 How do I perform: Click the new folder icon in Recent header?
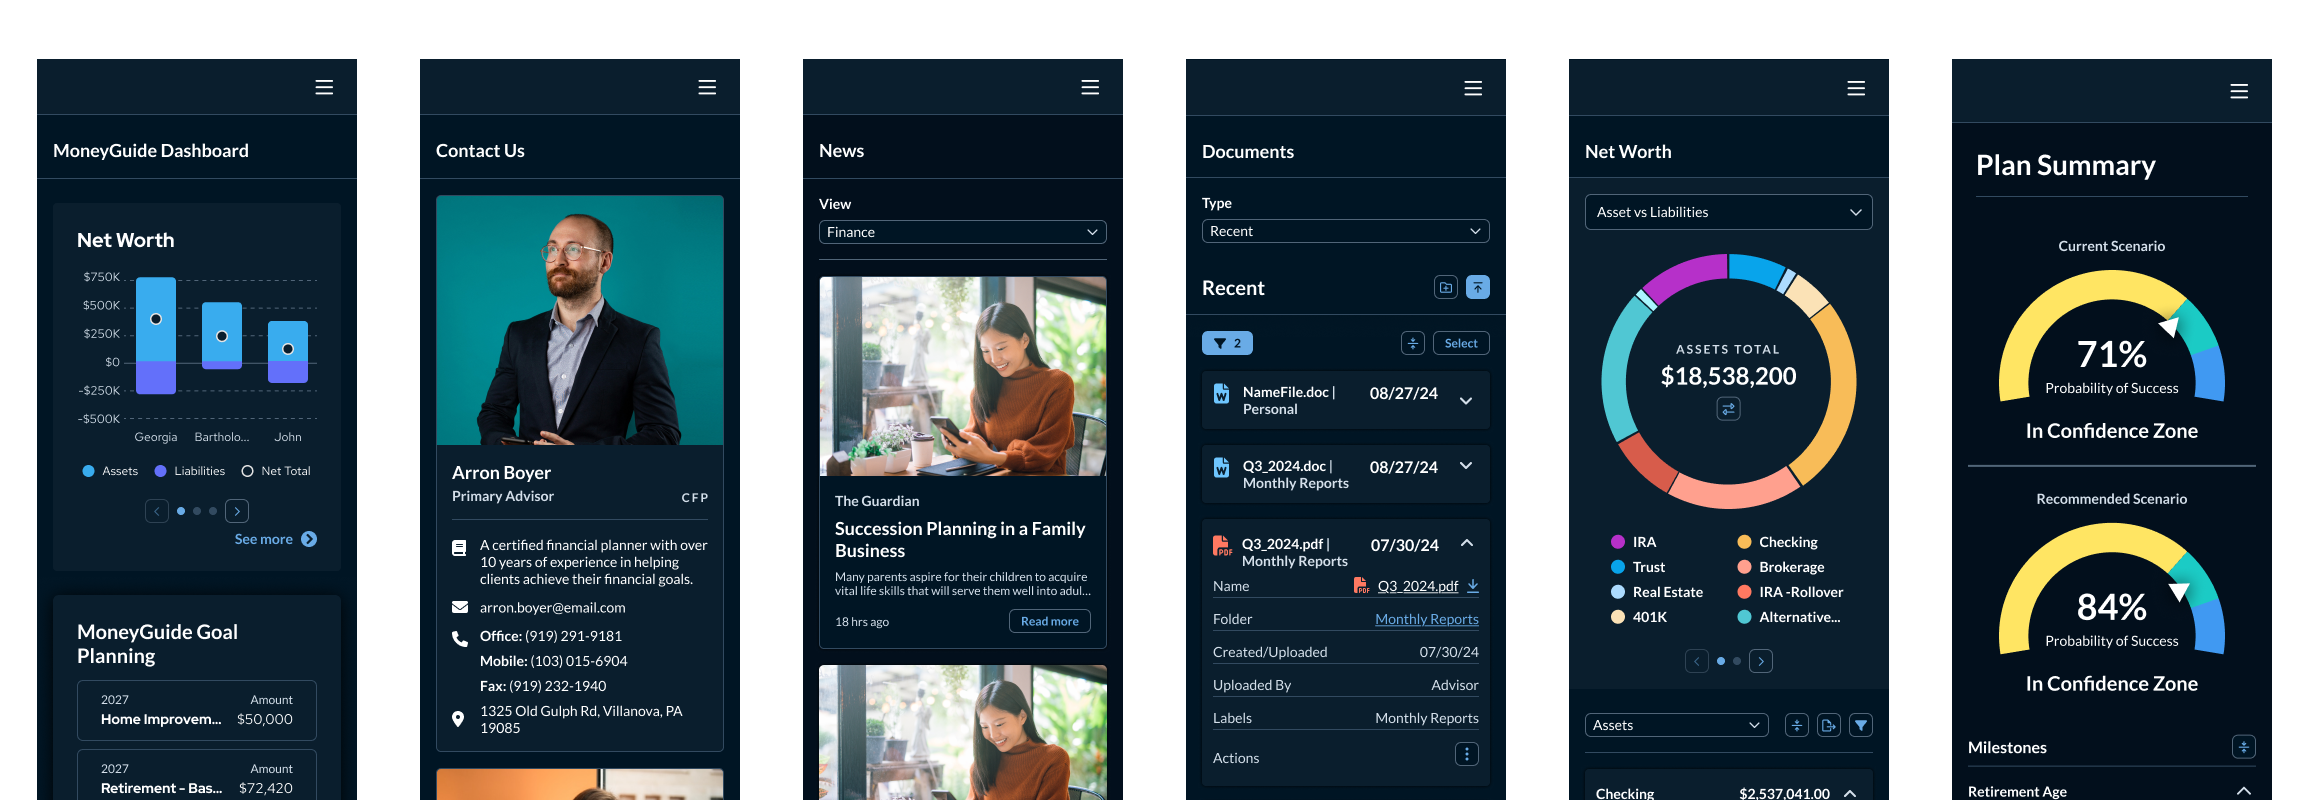pos(1446,288)
